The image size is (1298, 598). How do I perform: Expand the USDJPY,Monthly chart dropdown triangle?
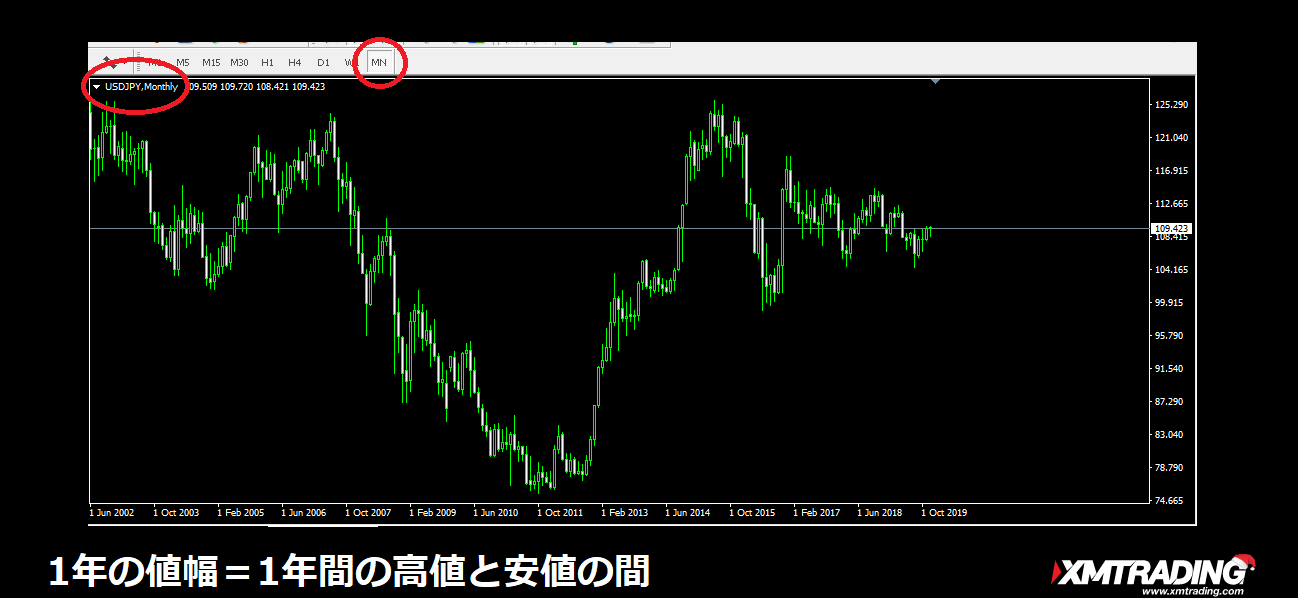96,87
